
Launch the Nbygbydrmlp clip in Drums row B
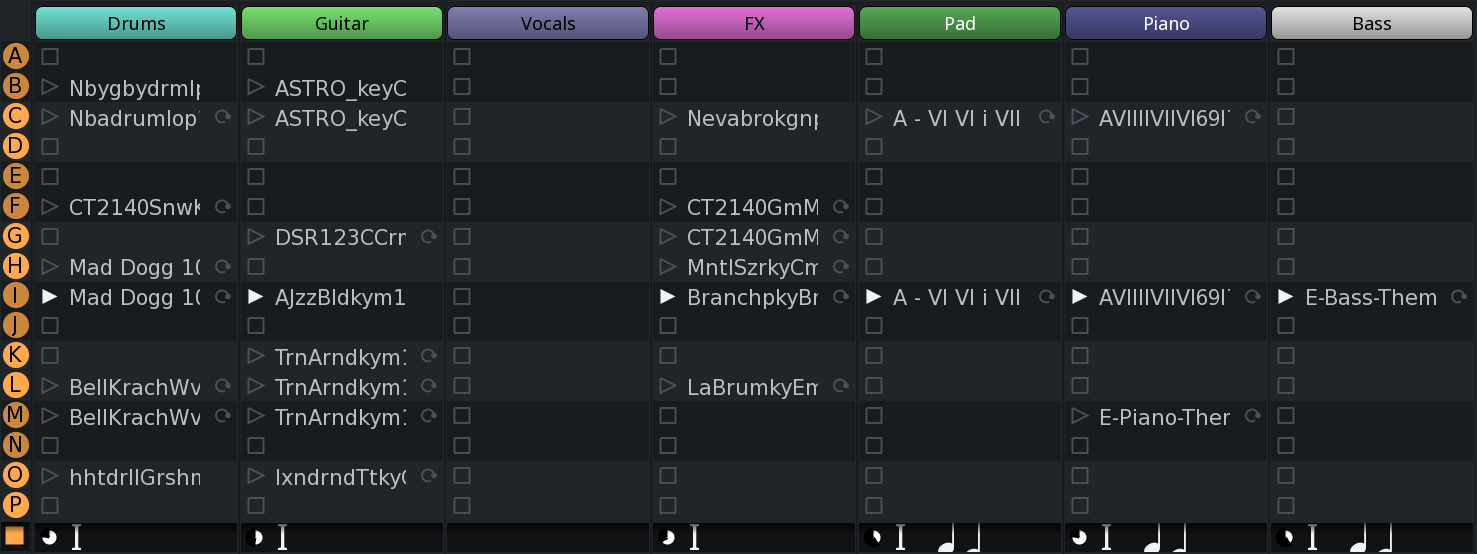pyautogui.click(x=50, y=87)
